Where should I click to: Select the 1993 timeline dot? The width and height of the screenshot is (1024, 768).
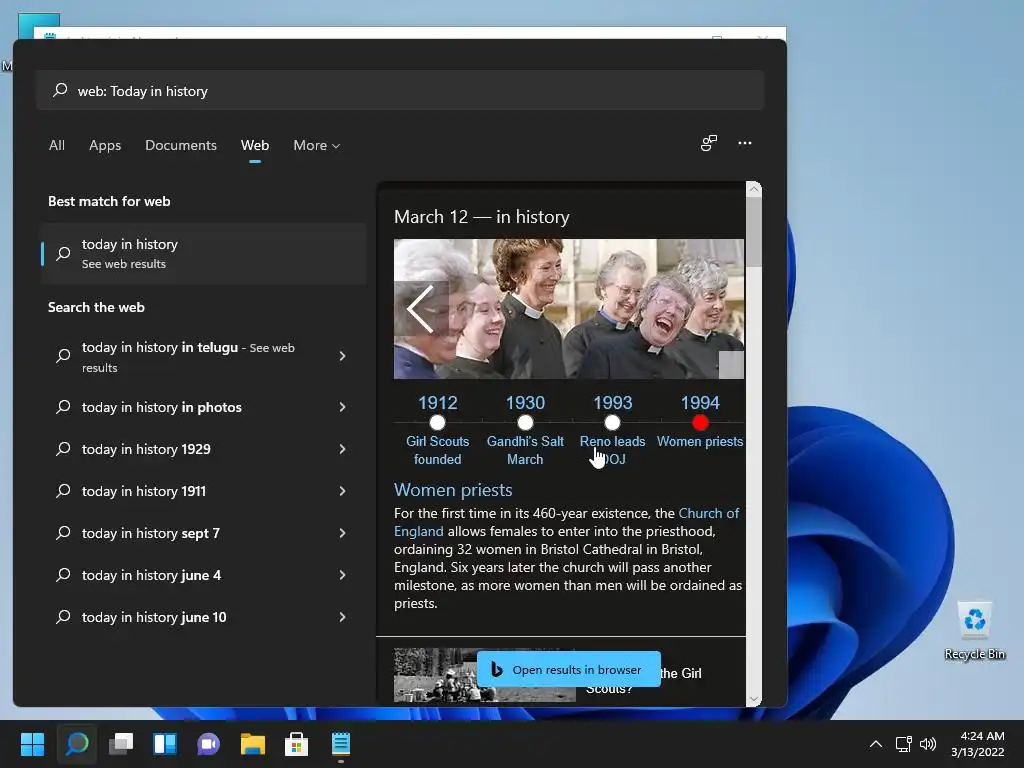pyautogui.click(x=612, y=423)
